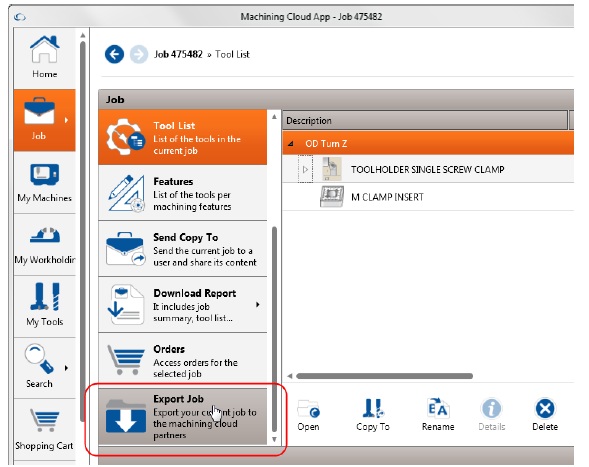The width and height of the screenshot is (589, 467).
Task: Choose Send Copy To menu entry
Action: pyautogui.click(x=183, y=249)
